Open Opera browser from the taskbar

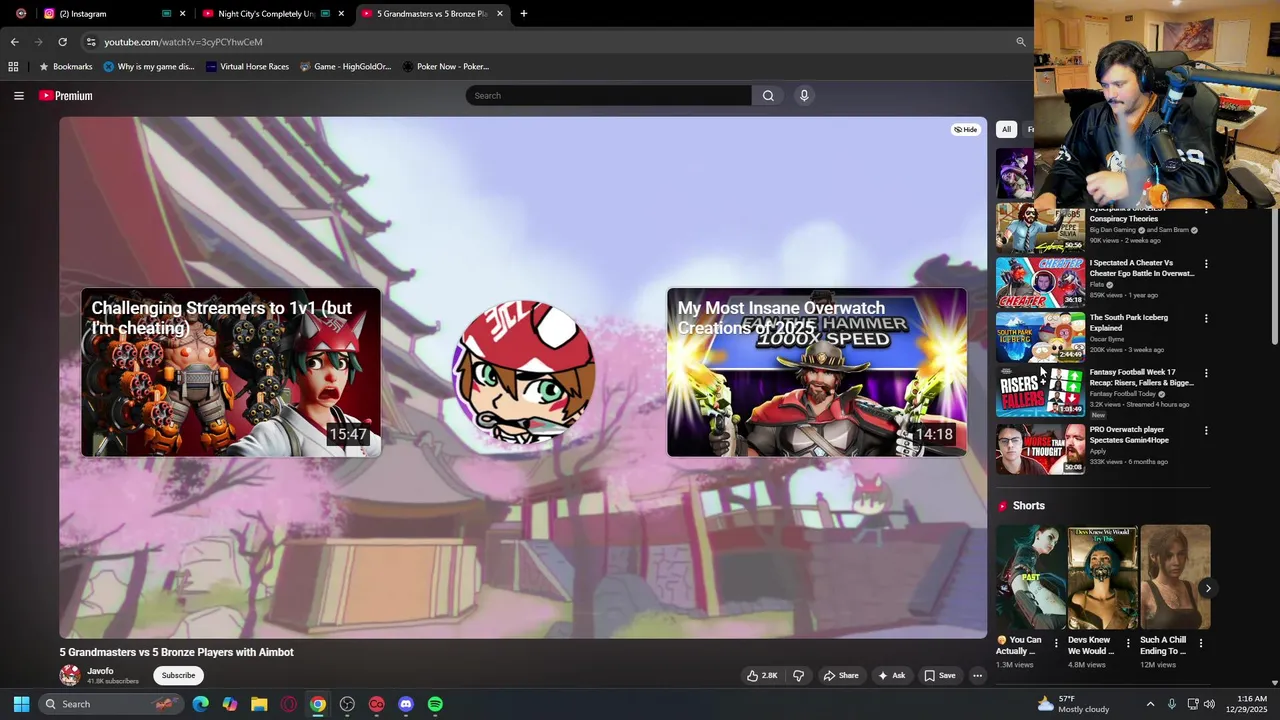point(289,704)
